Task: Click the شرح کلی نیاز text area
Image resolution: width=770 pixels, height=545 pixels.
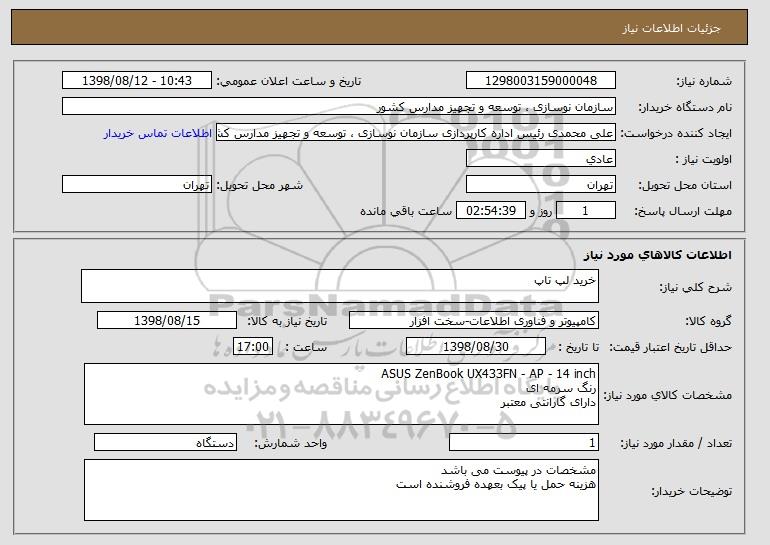Action: (x=340, y=286)
